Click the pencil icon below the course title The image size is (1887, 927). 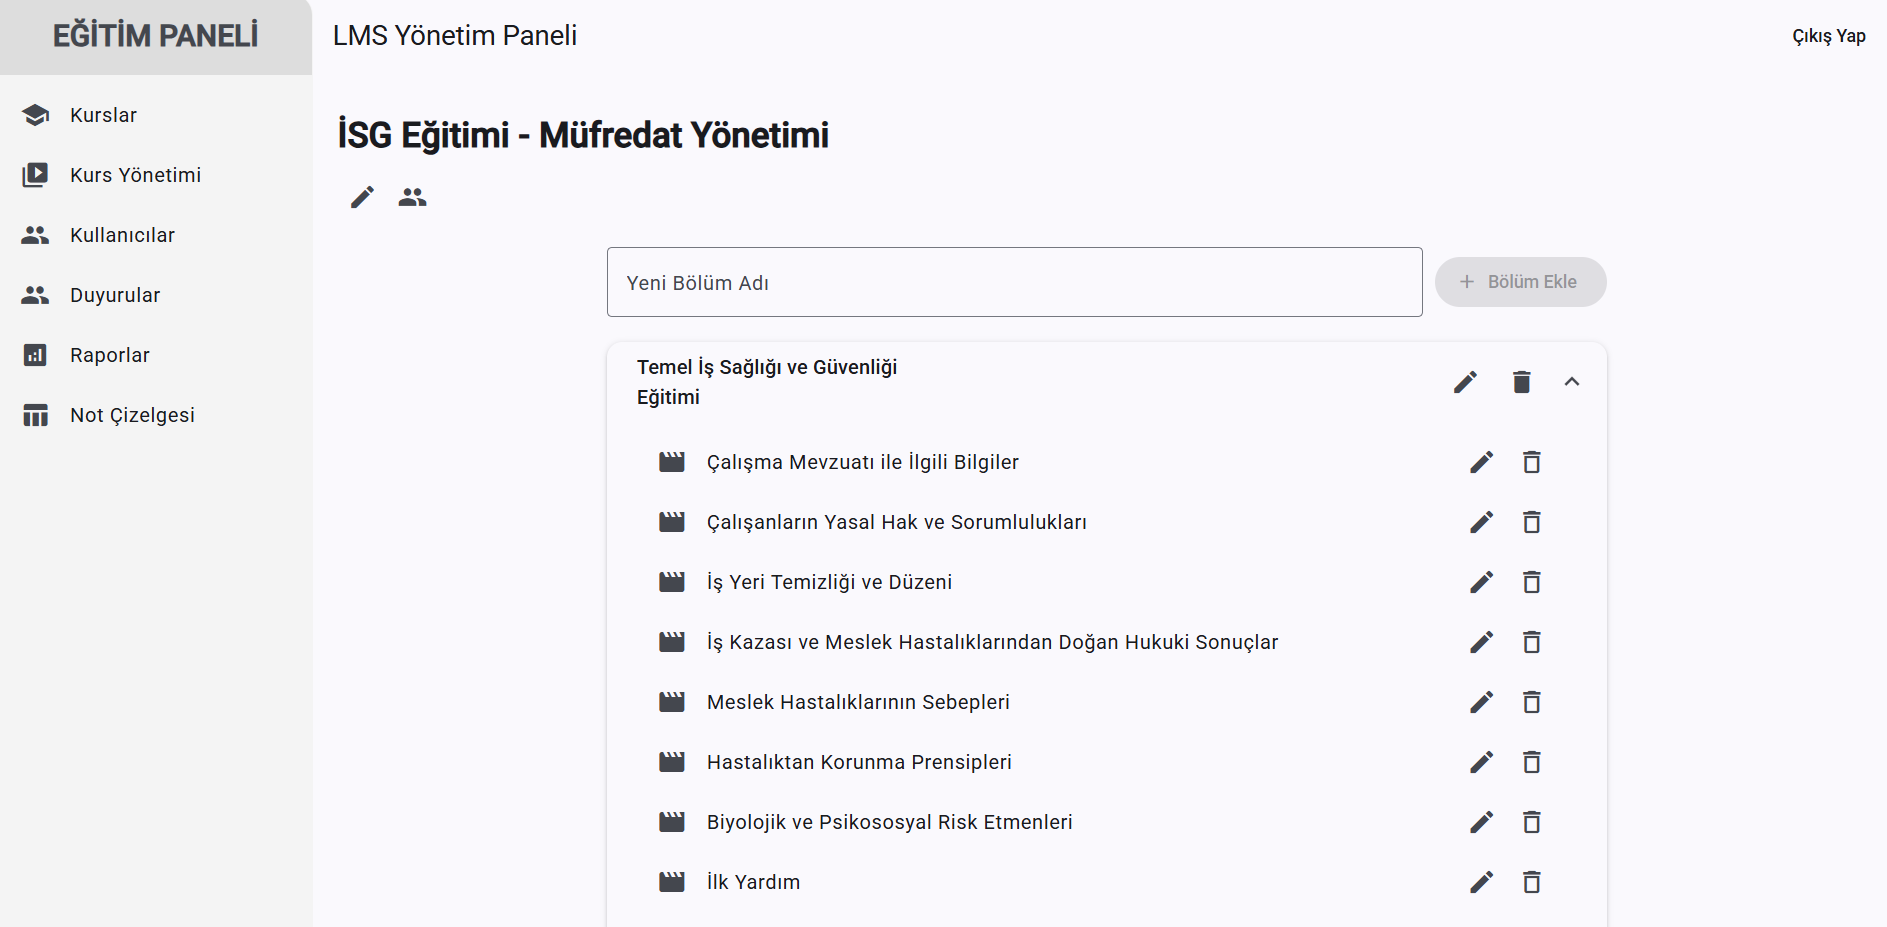click(362, 197)
